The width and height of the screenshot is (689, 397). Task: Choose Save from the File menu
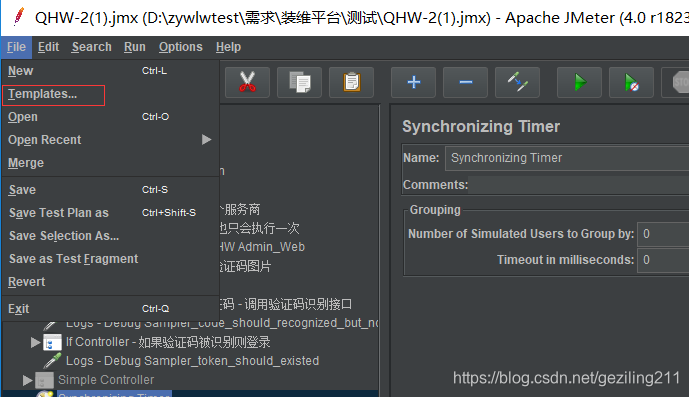[111, 190]
